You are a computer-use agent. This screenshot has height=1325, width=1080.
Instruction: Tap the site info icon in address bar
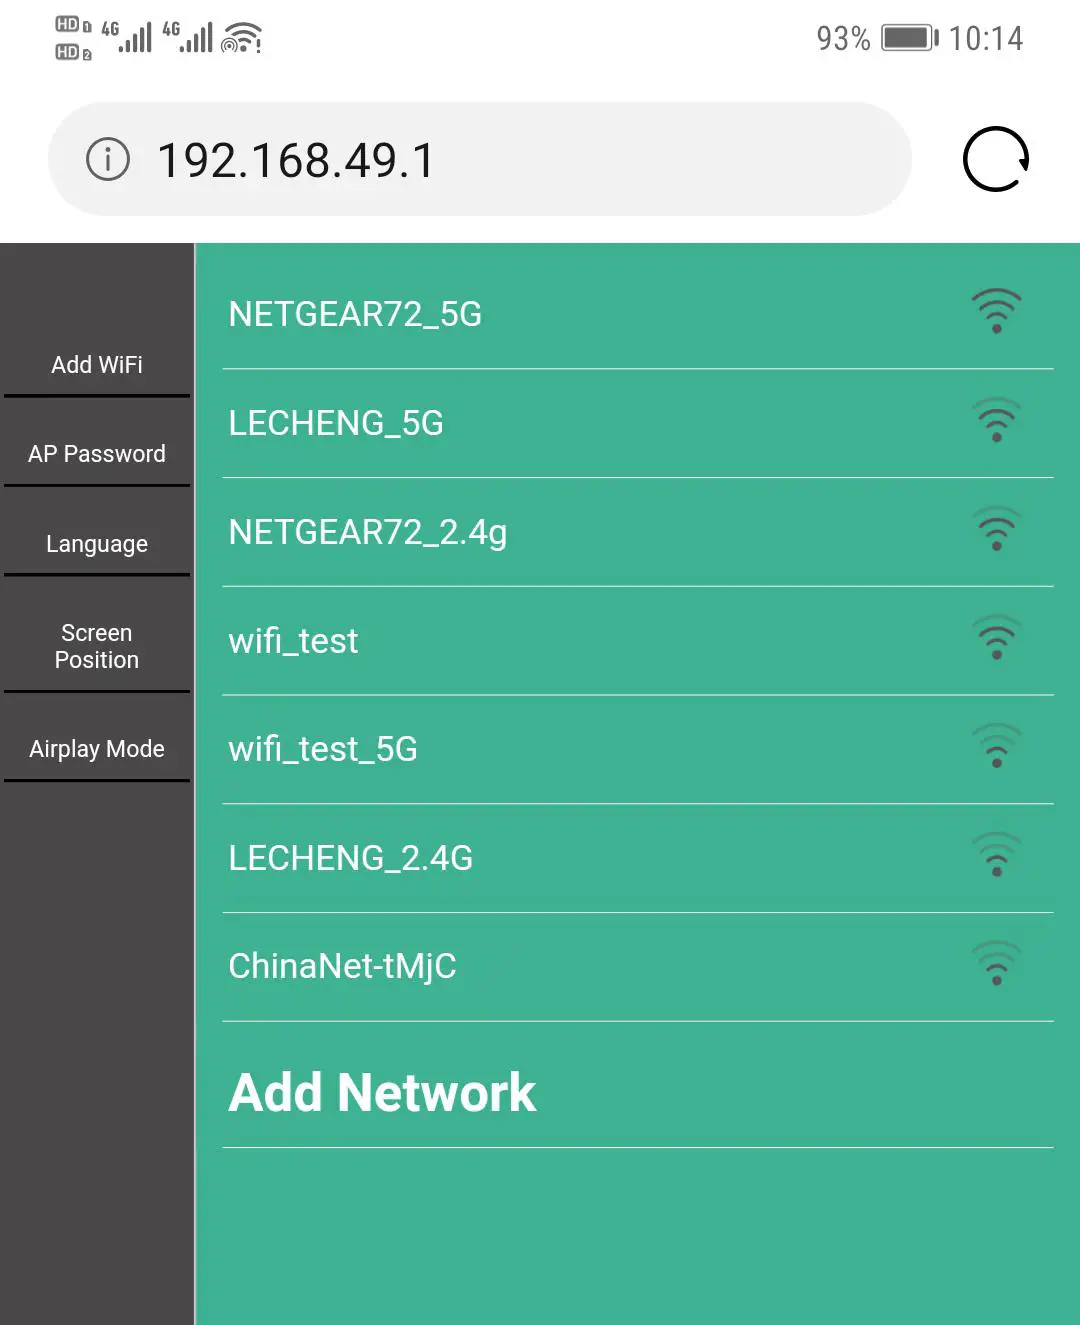(x=108, y=159)
